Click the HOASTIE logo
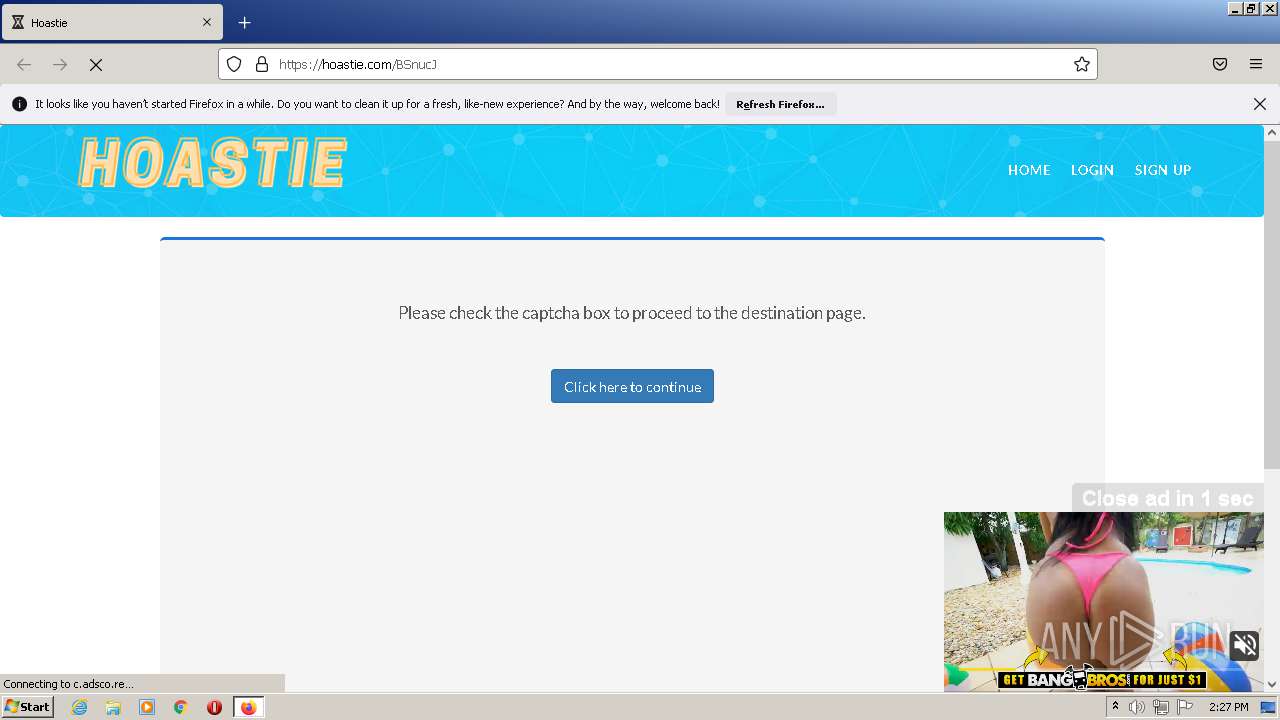 tap(213, 164)
